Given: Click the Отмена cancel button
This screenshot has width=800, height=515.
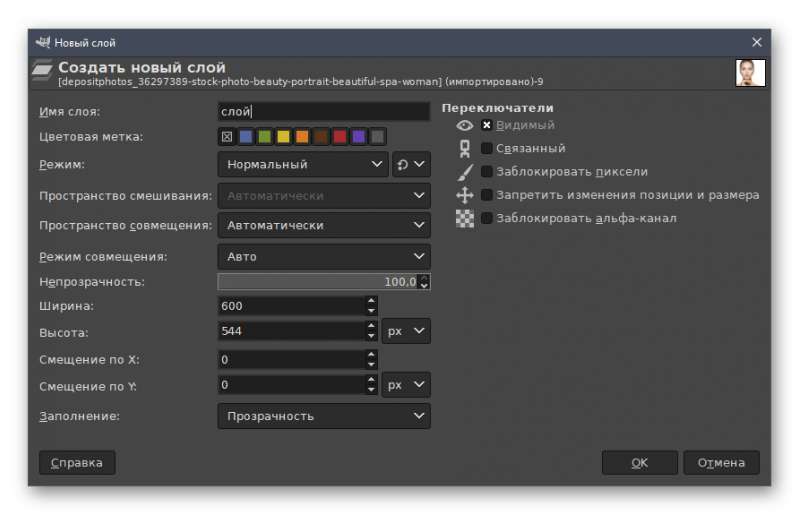Looking at the screenshot, I should pyautogui.click(x=721, y=462).
